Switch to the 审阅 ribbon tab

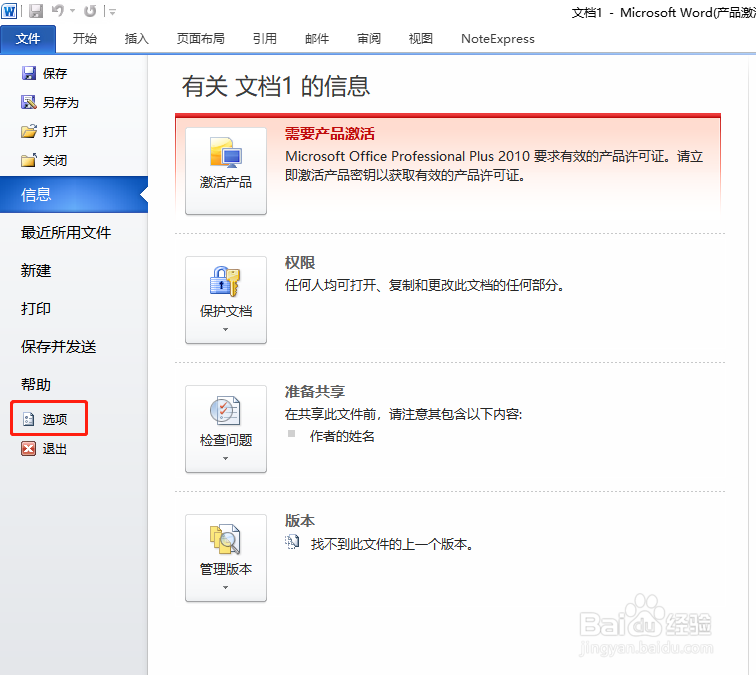pos(369,39)
